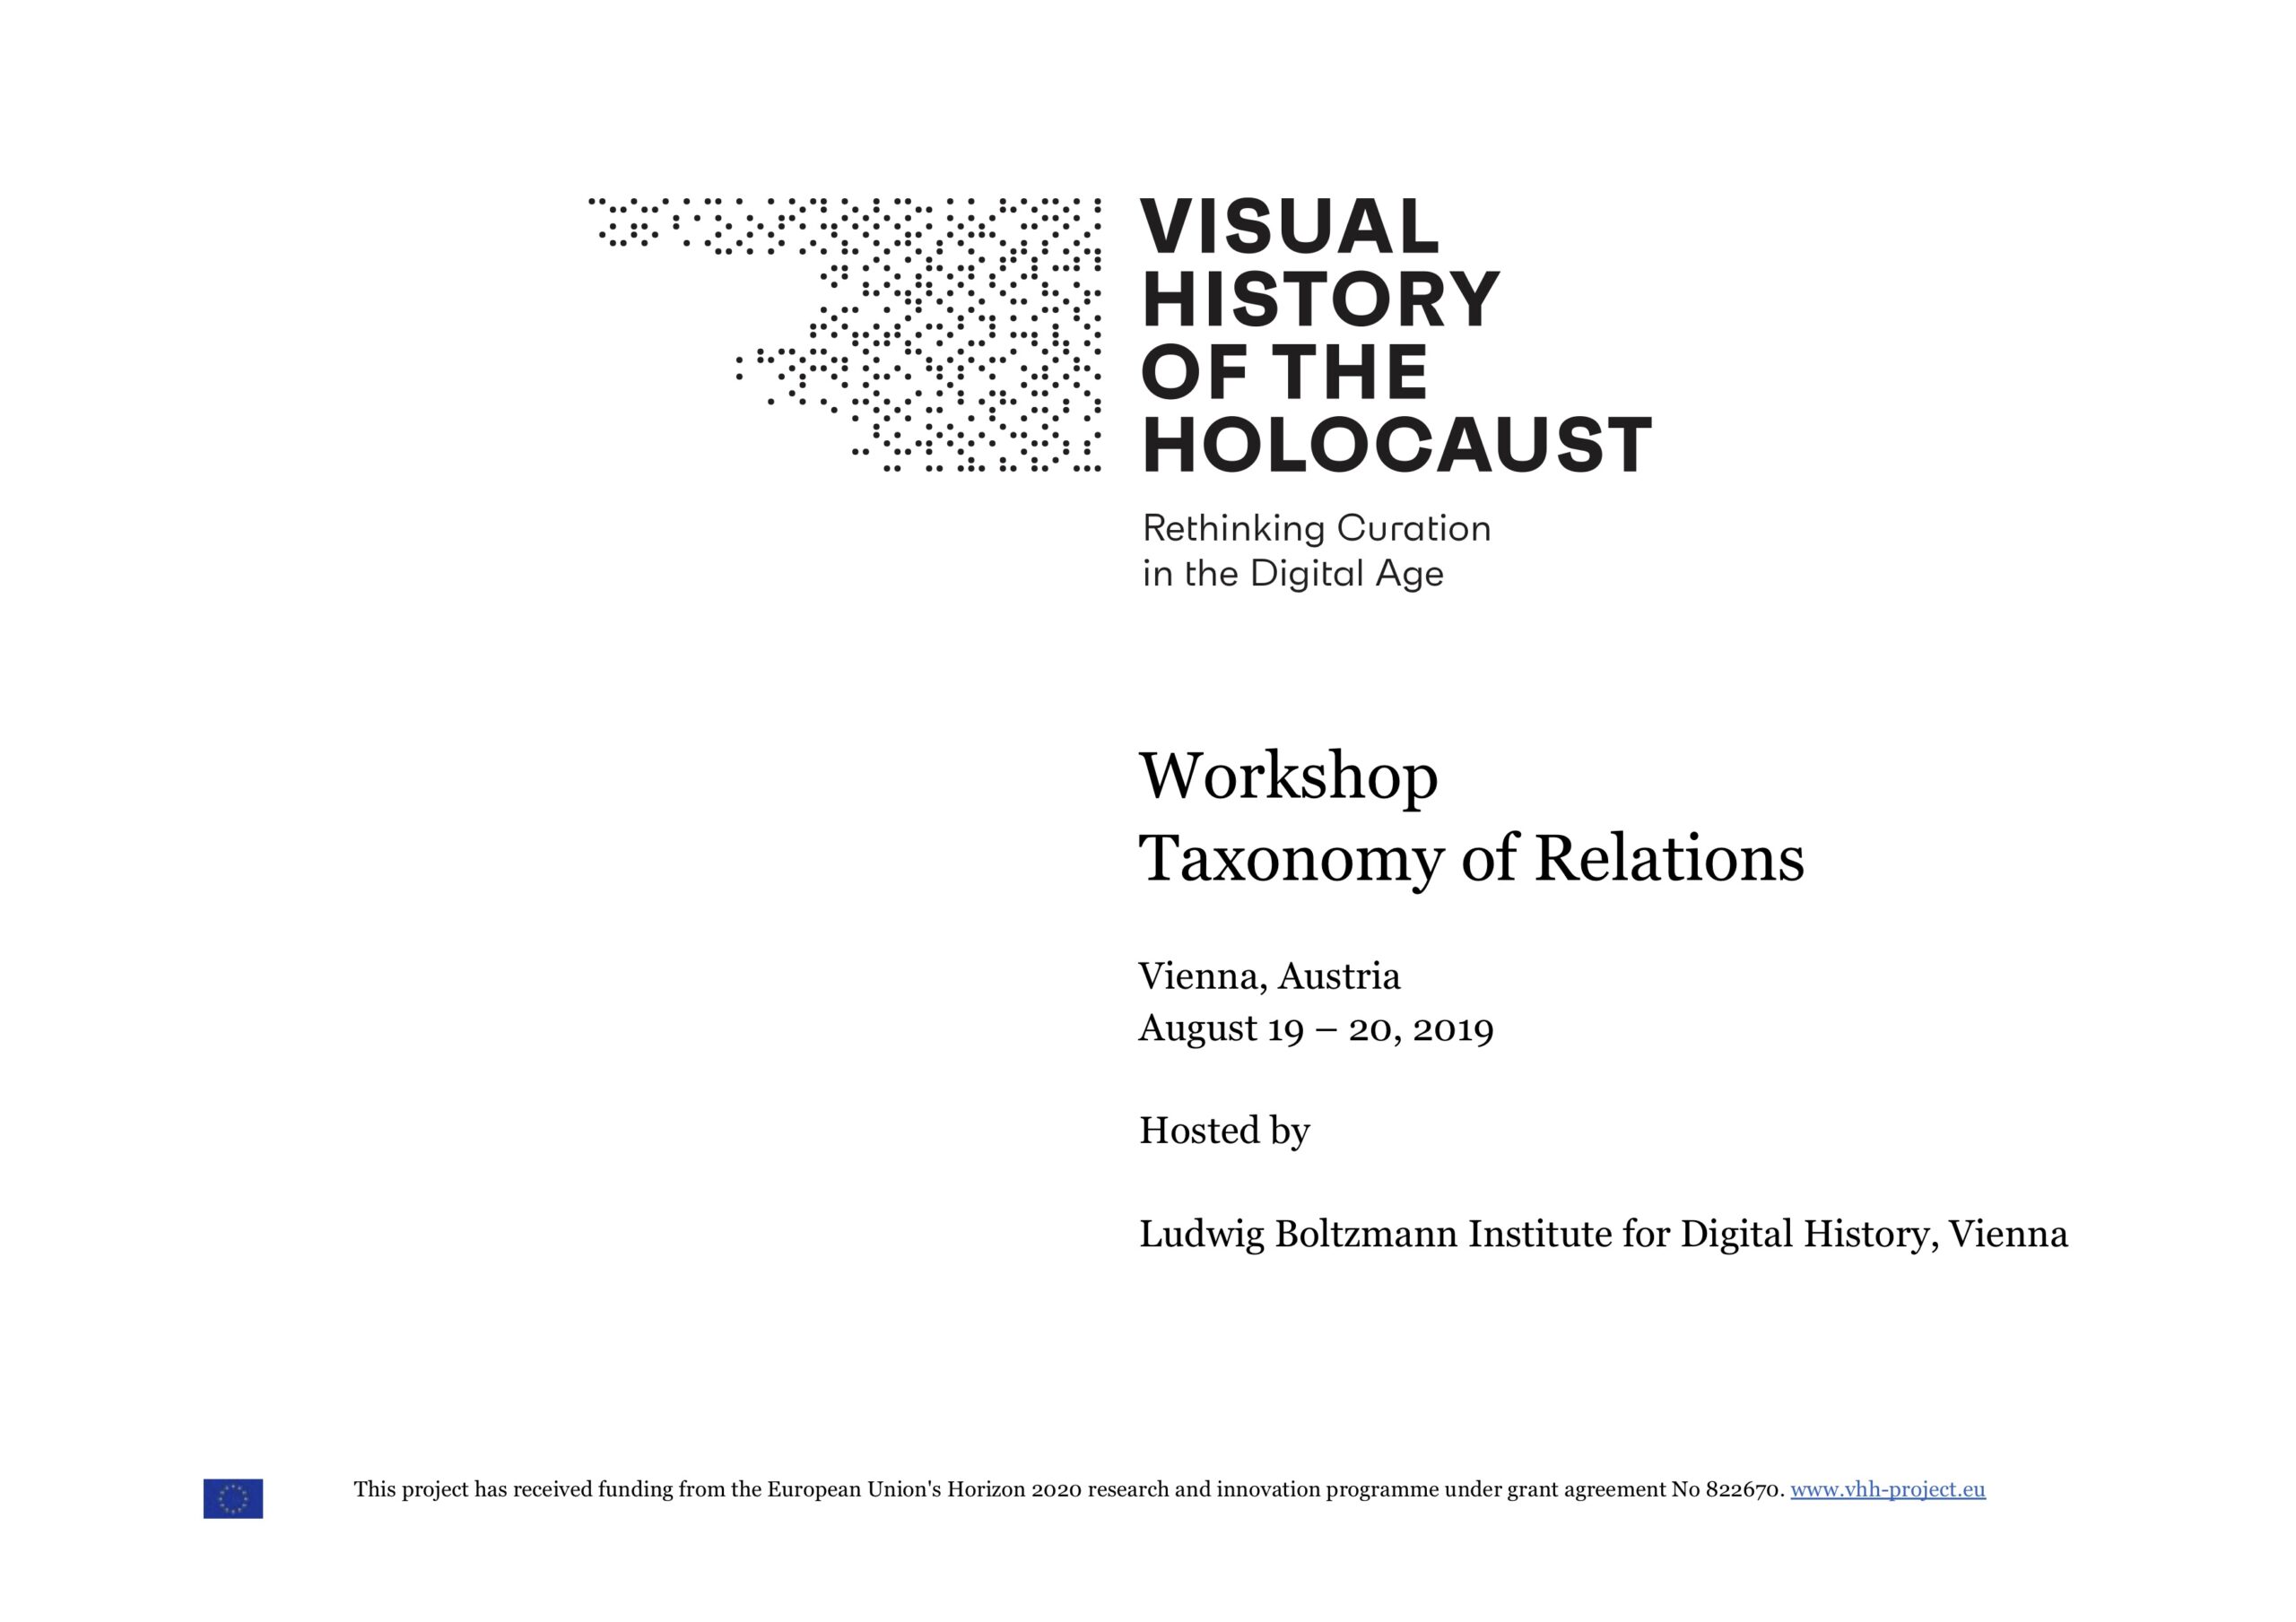Viewport: 2296px width, 1622px height.
Task: Click the 'Taxonomy of Relations' heading
Action: pos(1471,859)
